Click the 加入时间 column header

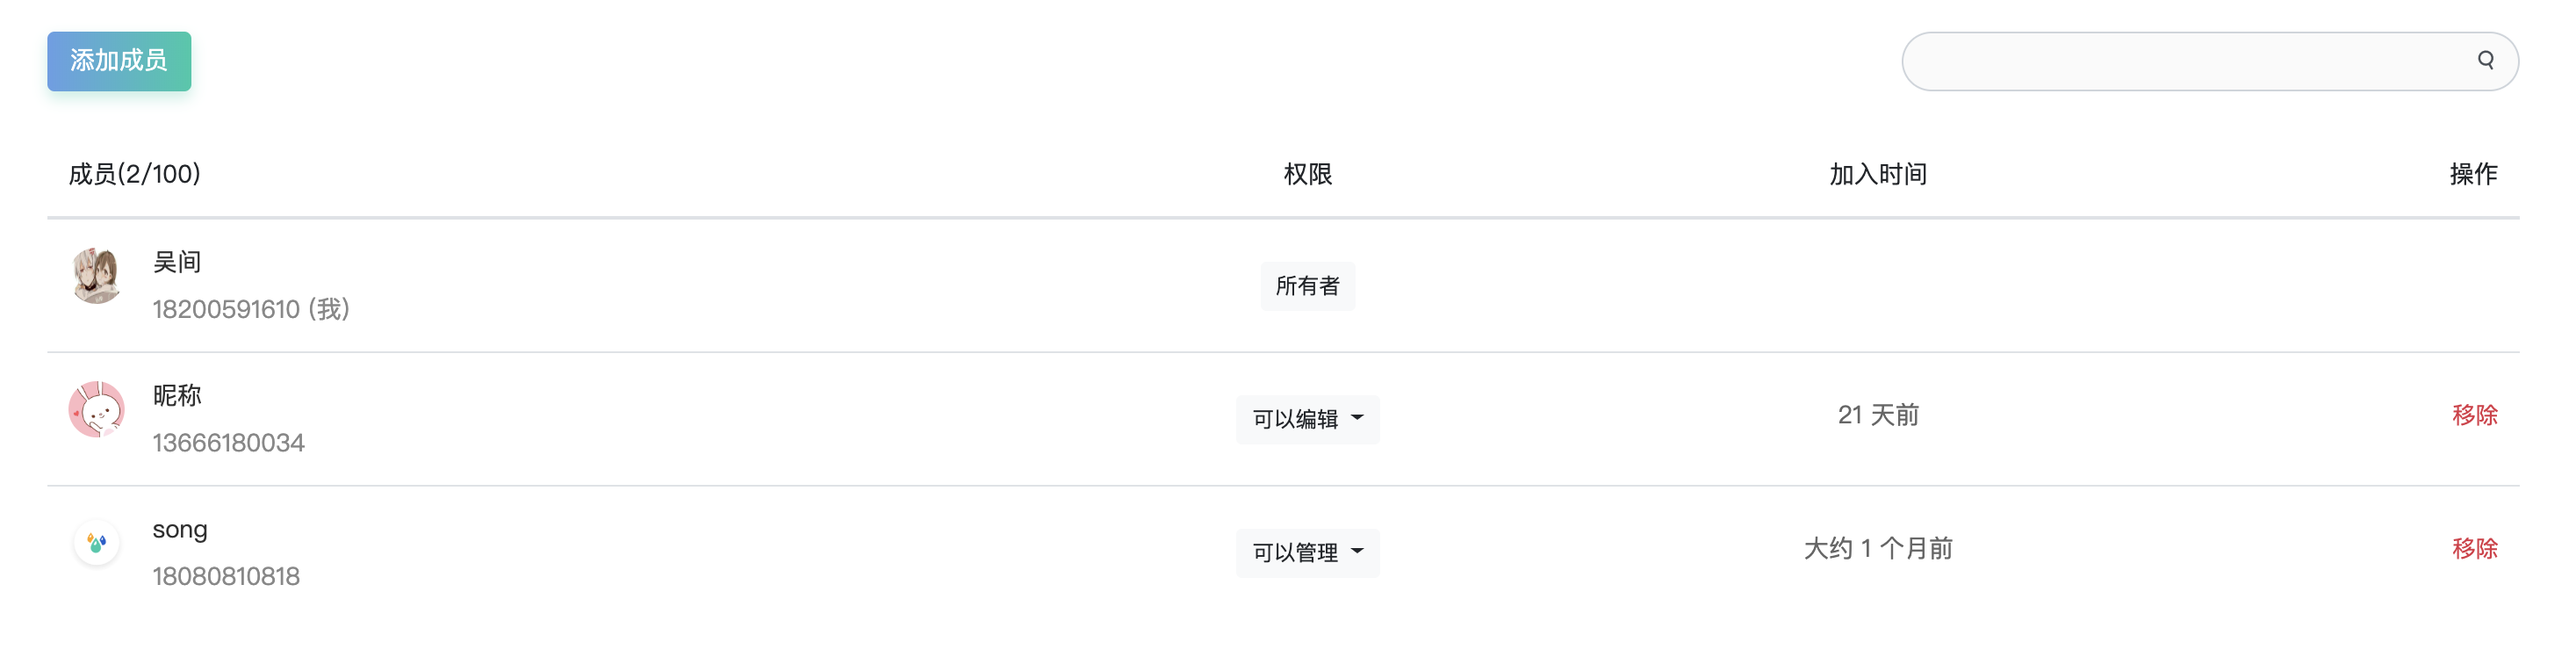1877,174
